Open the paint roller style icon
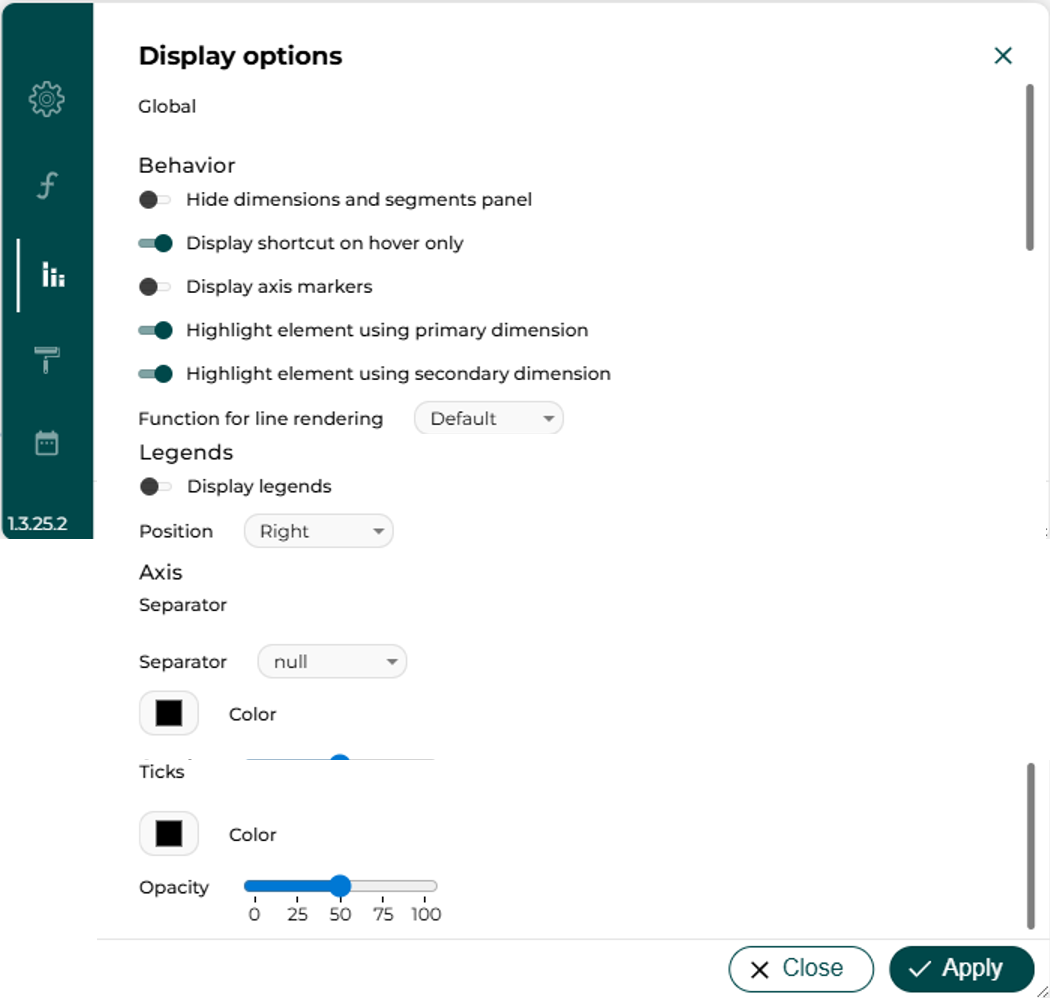 [x=46, y=360]
